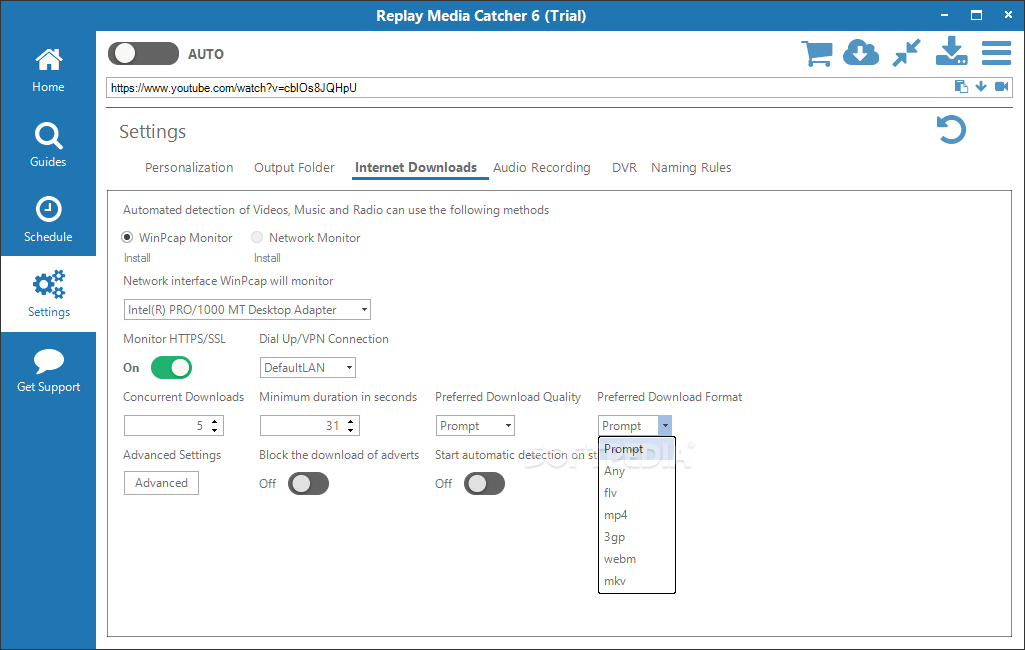Click the shopping cart purchase icon
This screenshot has width=1025, height=650.
tap(817, 53)
